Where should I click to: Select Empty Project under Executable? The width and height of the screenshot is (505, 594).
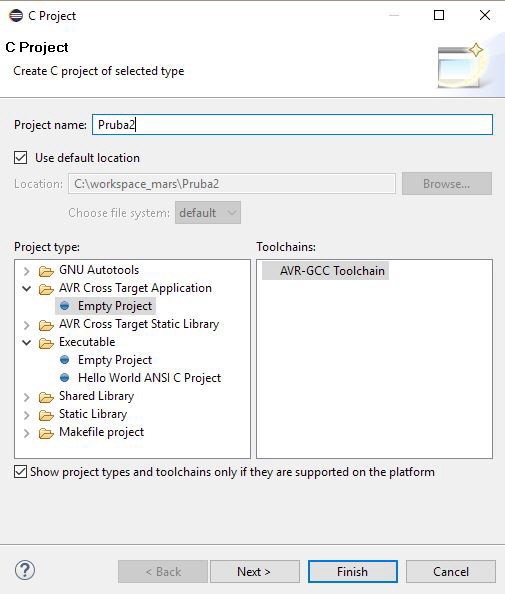(x=115, y=360)
